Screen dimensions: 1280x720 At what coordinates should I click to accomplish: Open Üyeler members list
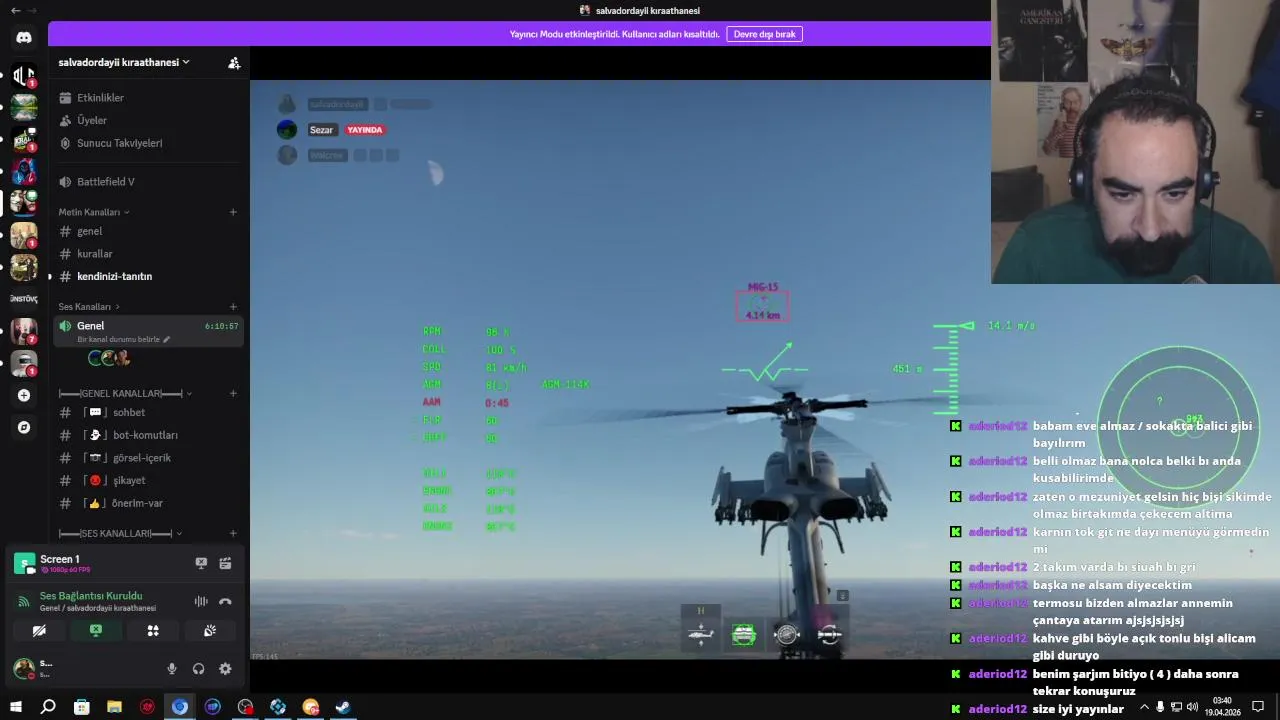coord(148,120)
